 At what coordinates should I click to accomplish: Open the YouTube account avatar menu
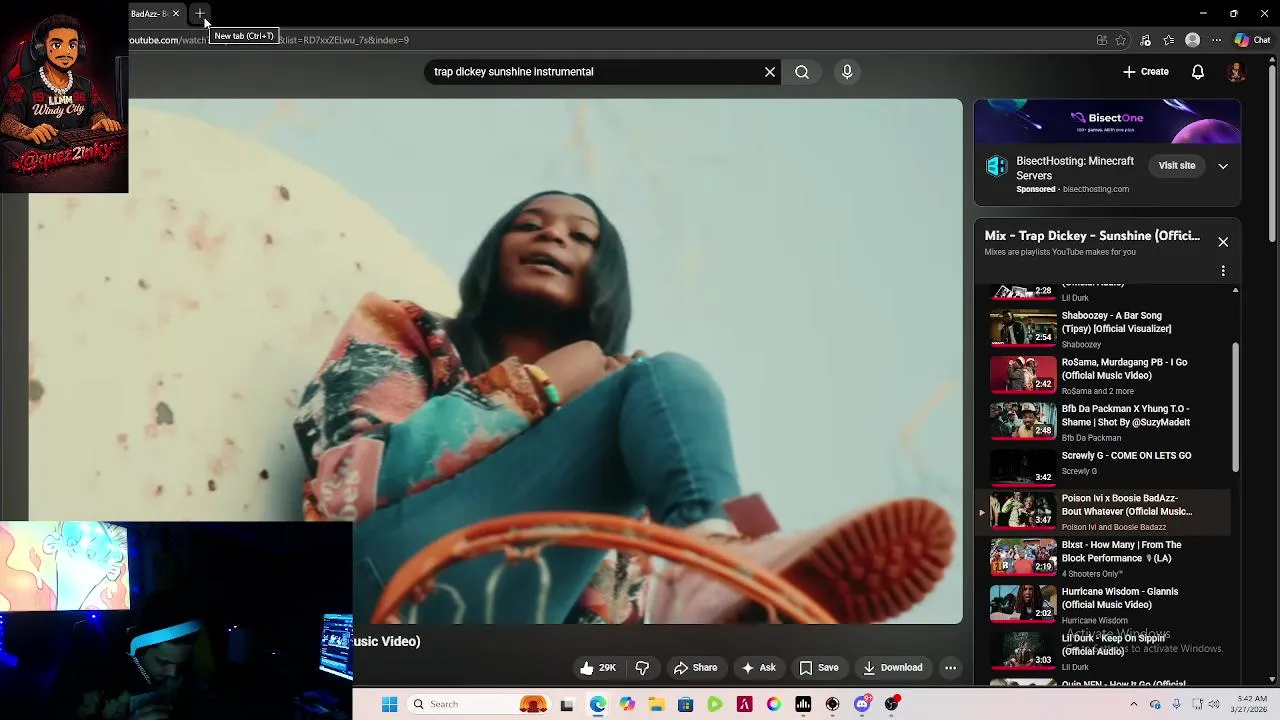(1237, 72)
